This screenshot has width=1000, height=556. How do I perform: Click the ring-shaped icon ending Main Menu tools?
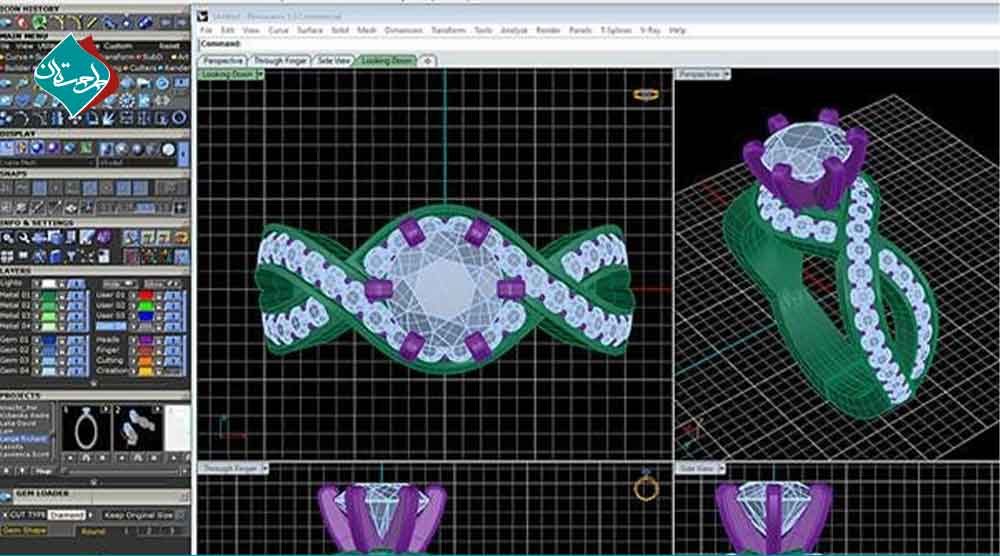click(x=179, y=118)
